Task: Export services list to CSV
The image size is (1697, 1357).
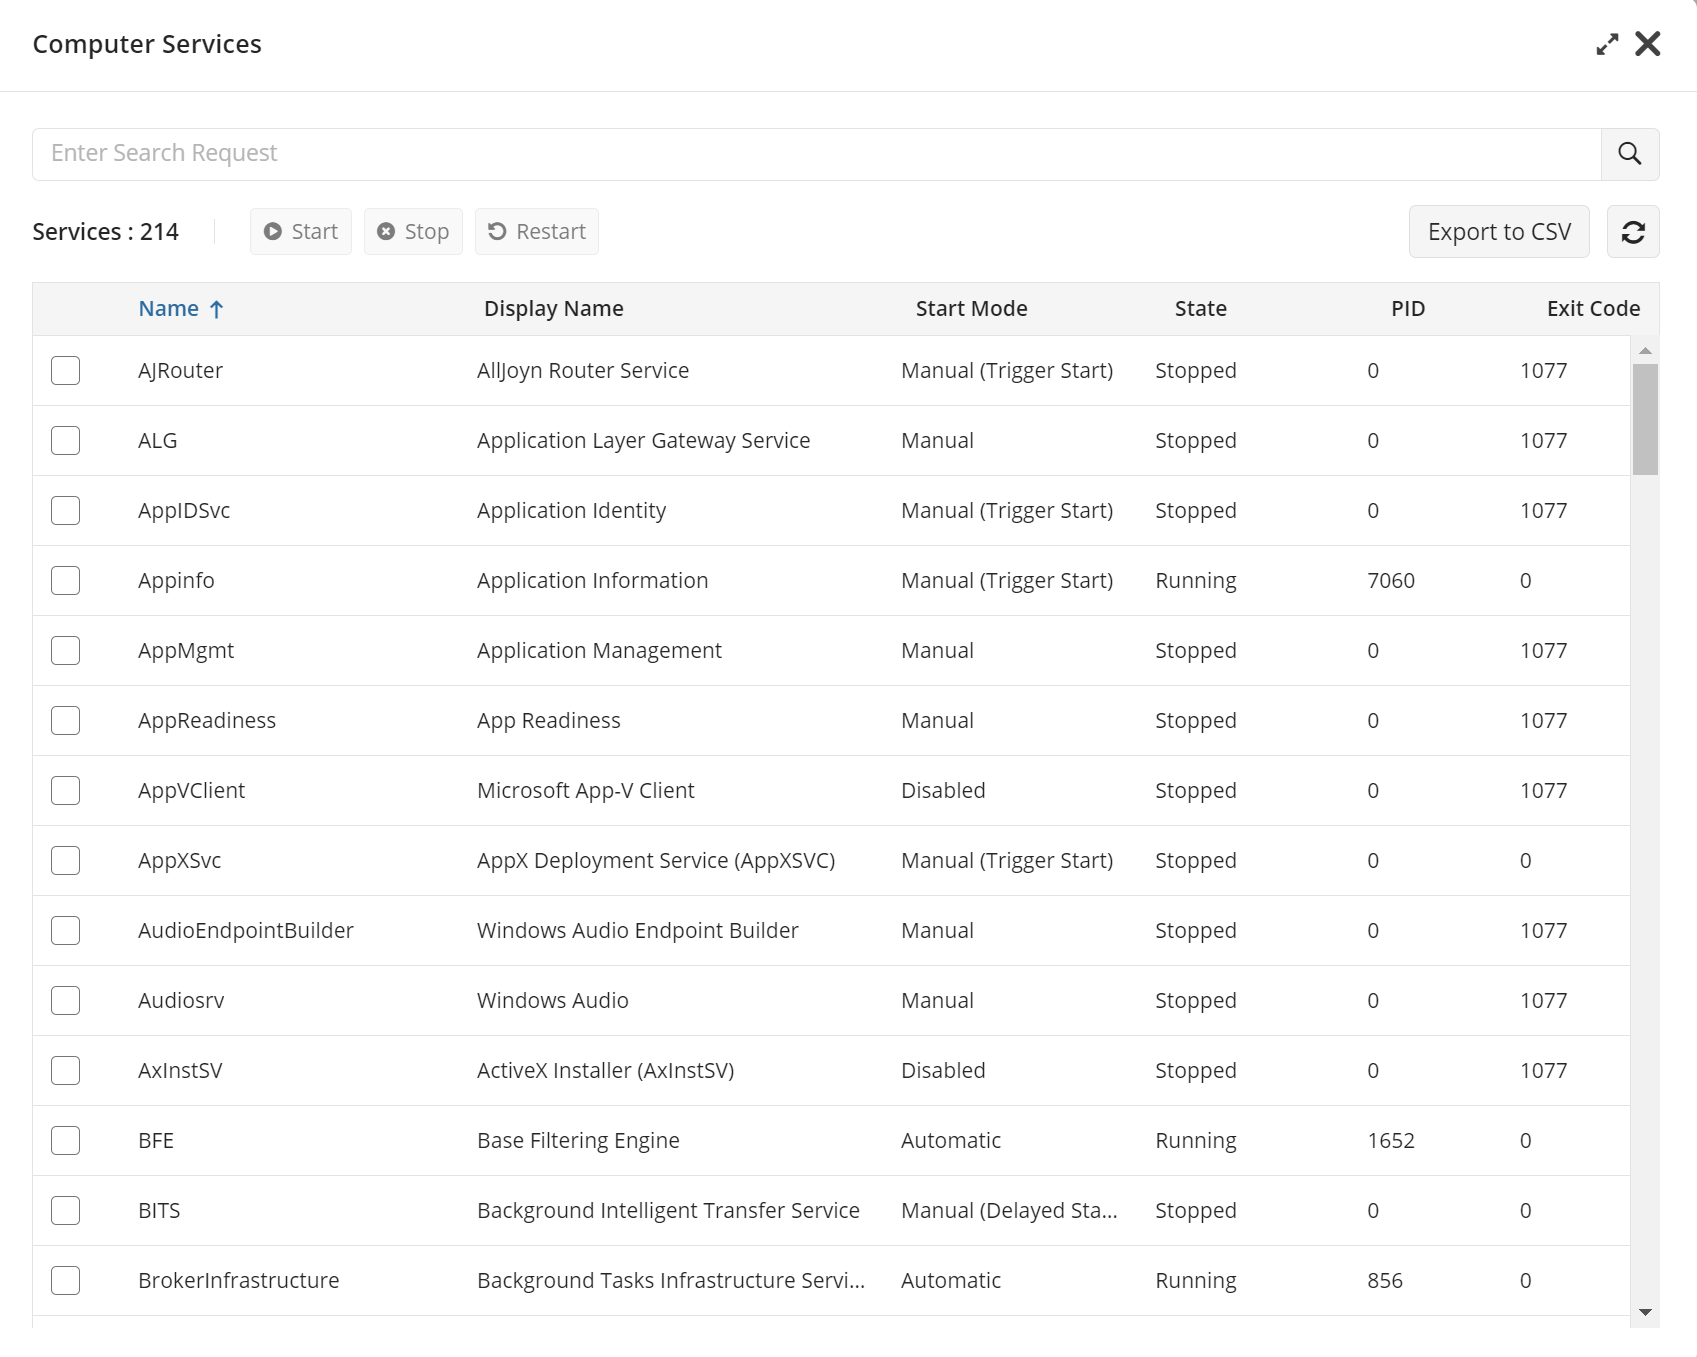Action: pyautogui.click(x=1499, y=232)
